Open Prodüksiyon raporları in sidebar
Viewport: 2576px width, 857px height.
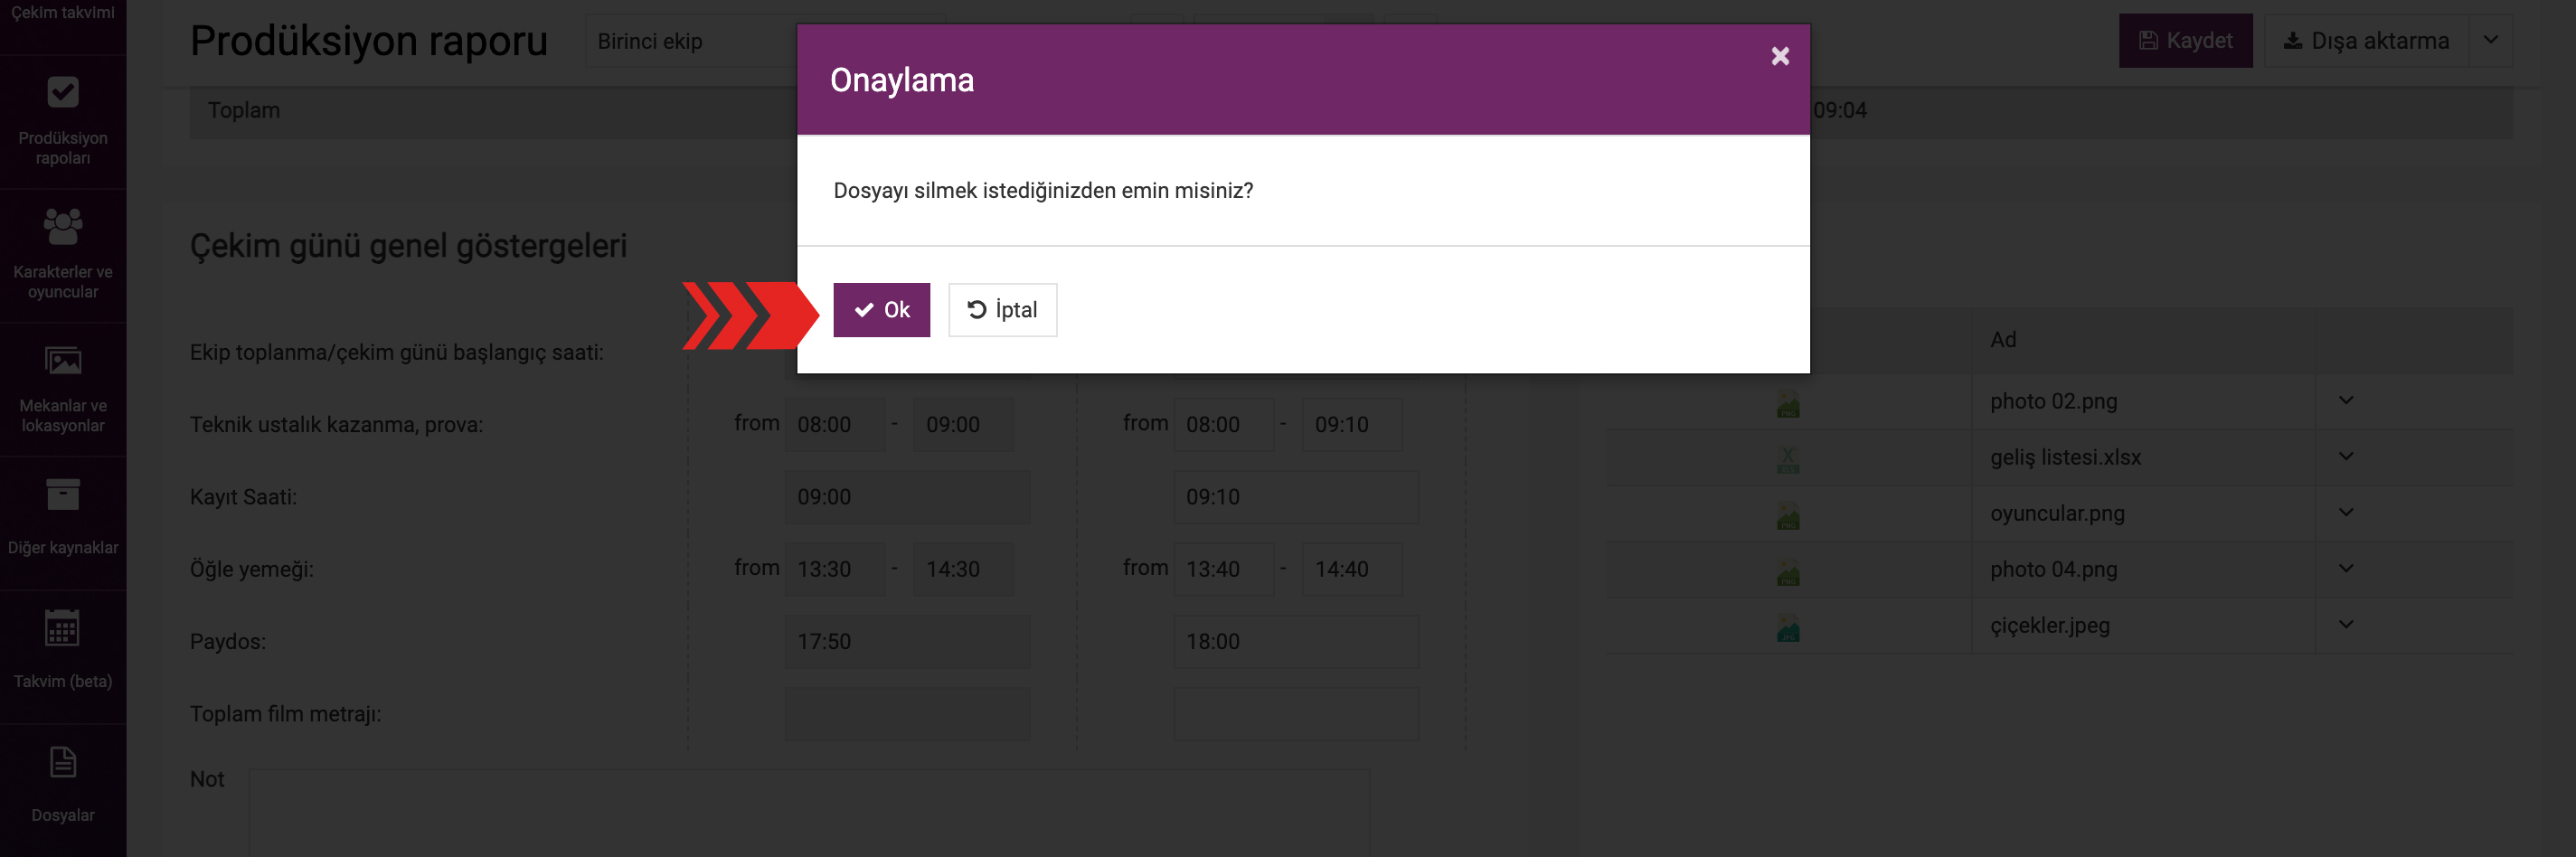click(63, 122)
